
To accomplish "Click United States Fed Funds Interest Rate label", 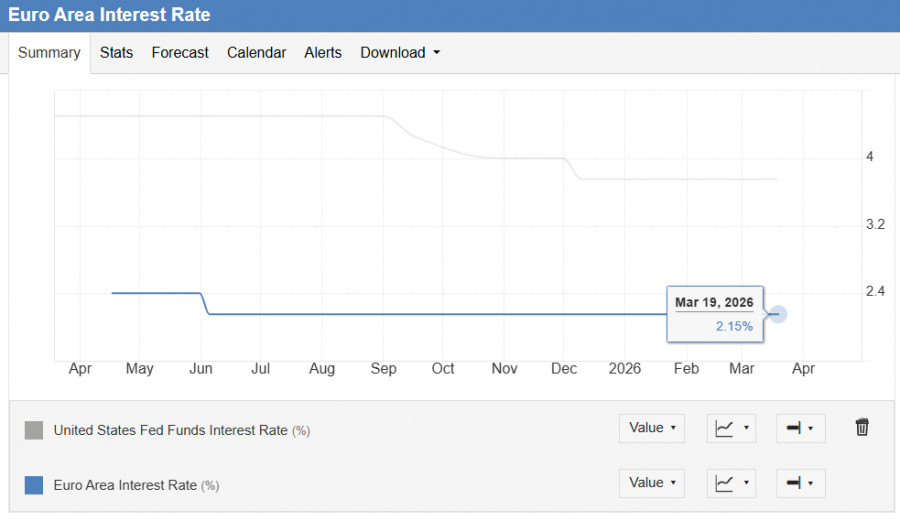I will [x=172, y=430].
